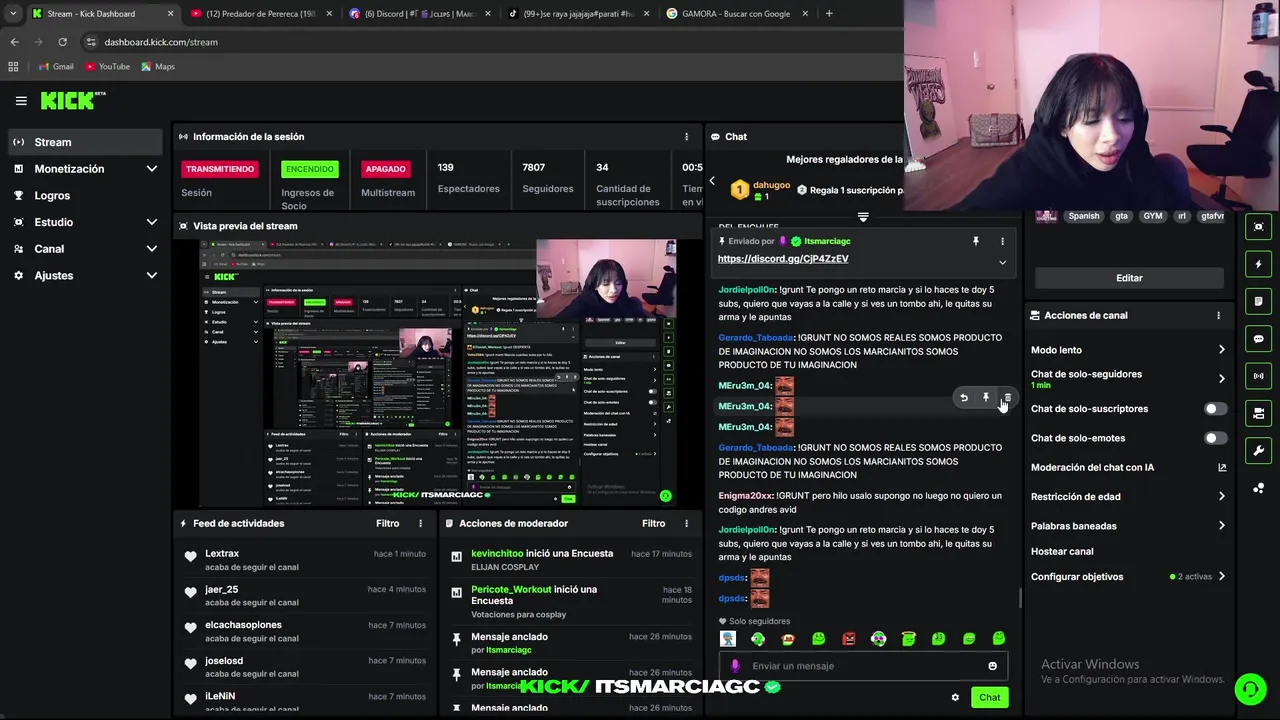Open the Chrome apps grid shortcut
1280x720 pixels.
[x=13, y=66]
